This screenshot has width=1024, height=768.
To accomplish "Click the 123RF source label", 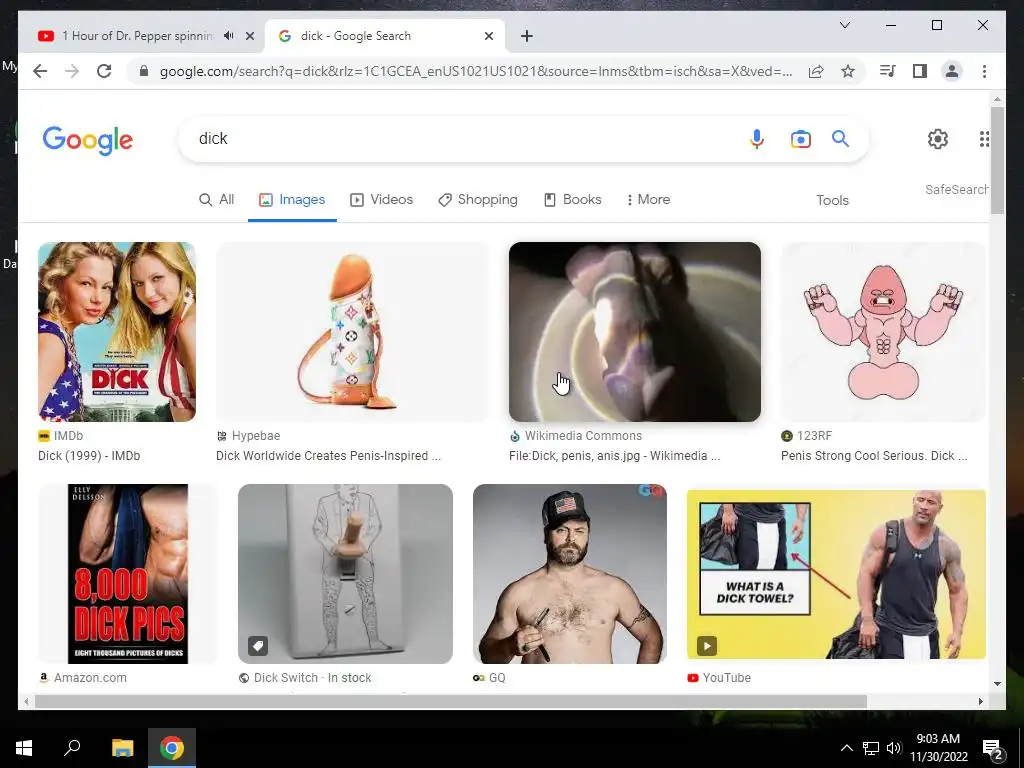I will pos(807,436).
